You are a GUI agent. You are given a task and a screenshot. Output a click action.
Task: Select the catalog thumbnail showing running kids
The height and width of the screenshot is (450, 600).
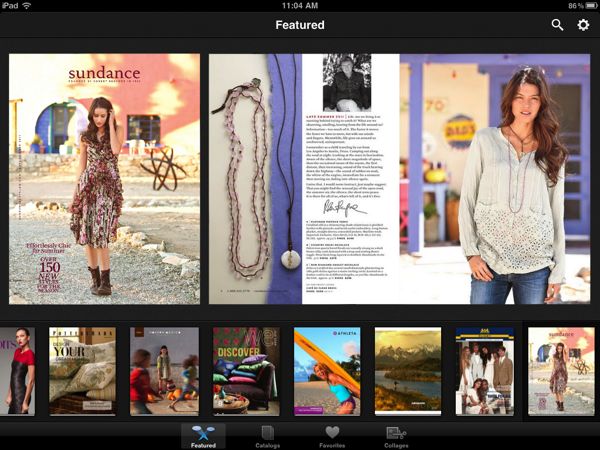click(164, 371)
